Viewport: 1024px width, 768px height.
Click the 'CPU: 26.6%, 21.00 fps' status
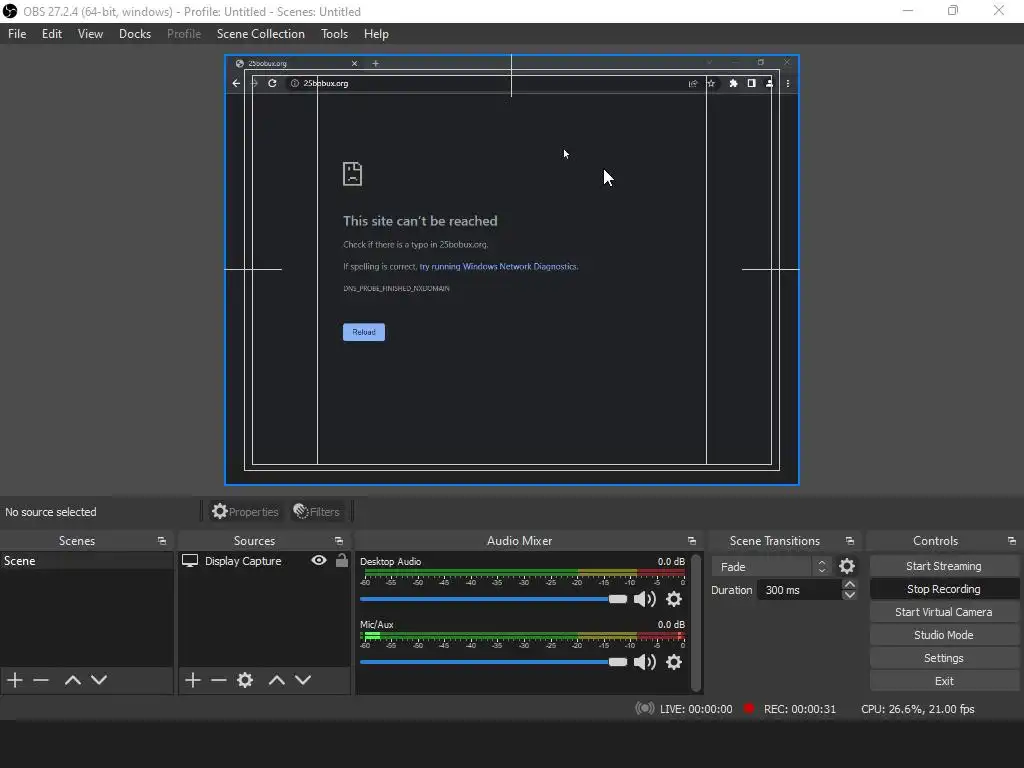[x=918, y=709]
